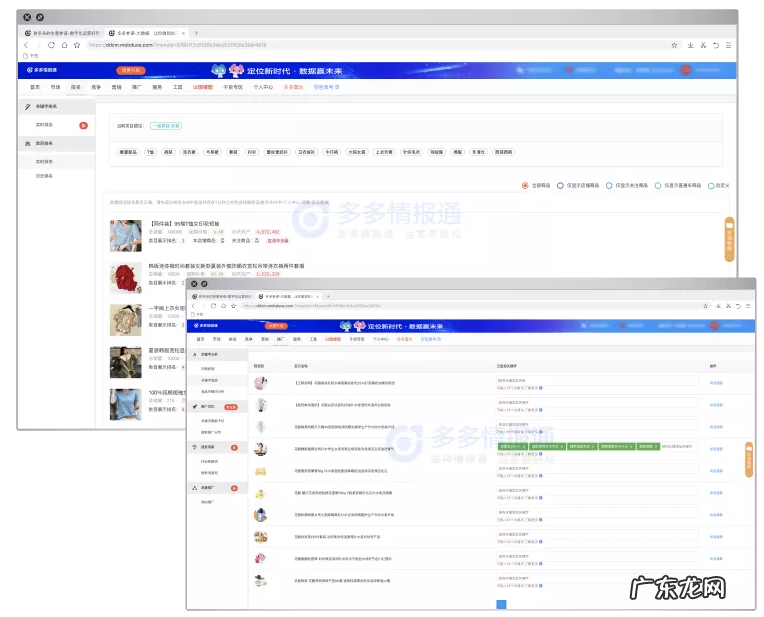Open the product thumbnail of the blue printed T-shirt
The image size is (764, 617).
click(x=125, y=236)
